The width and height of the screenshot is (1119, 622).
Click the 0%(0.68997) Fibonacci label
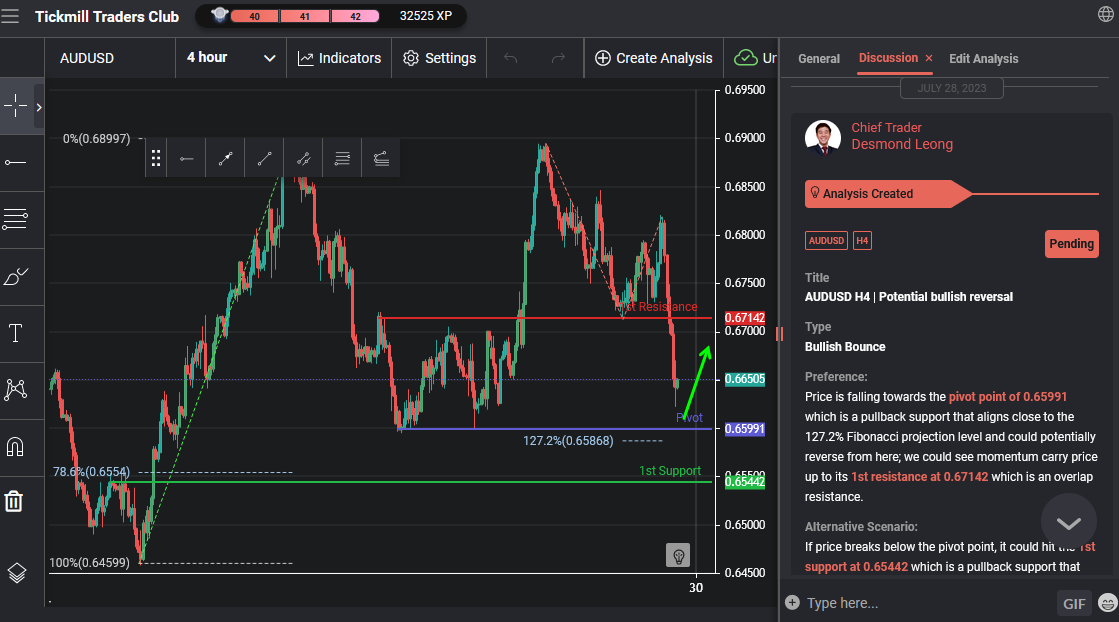click(96, 138)
